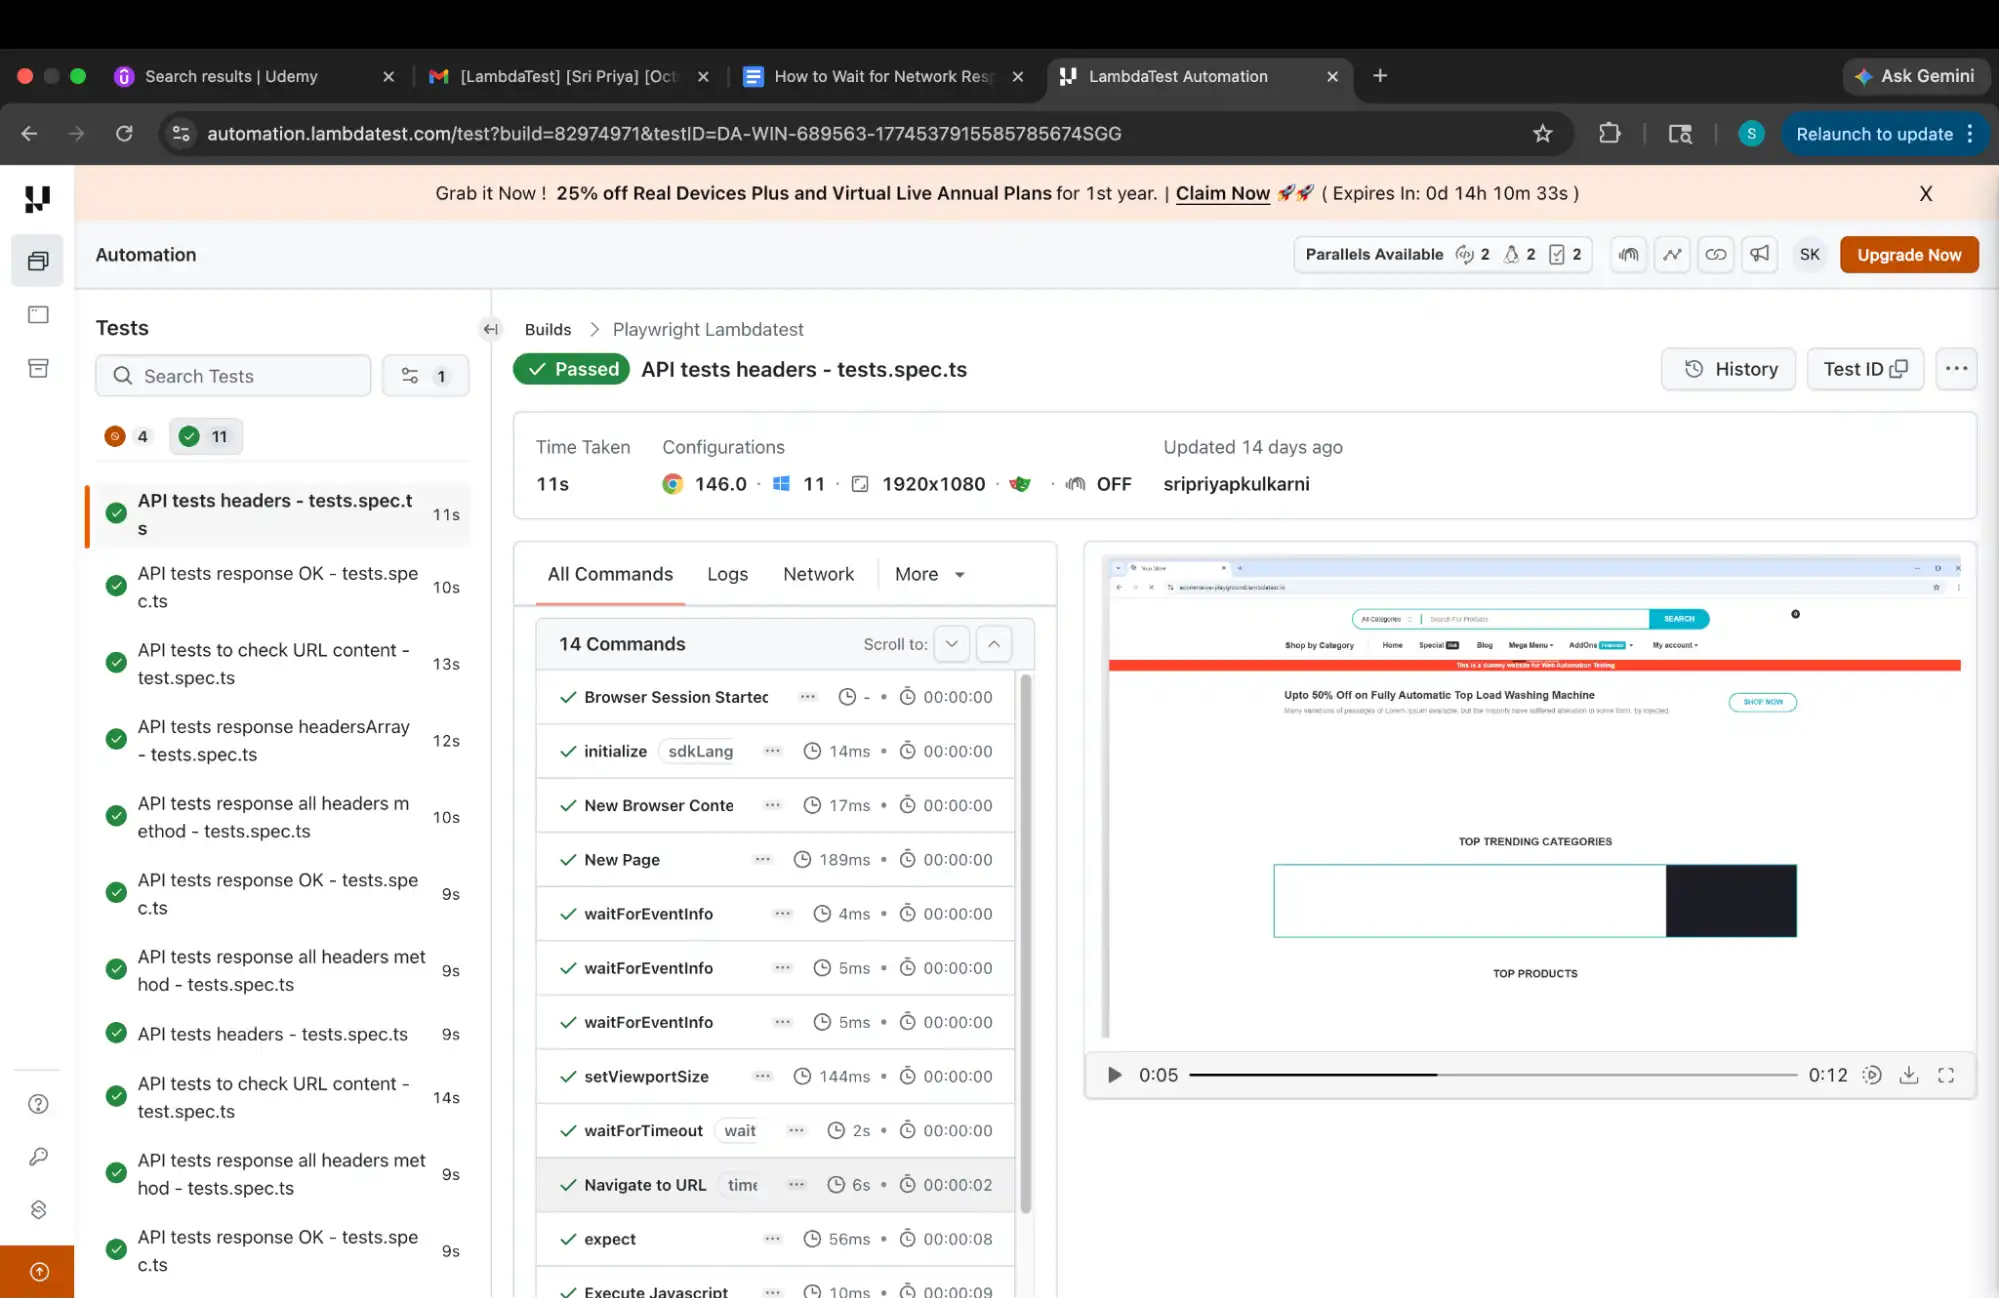Viewport: 1999px width, 1299px height.
Task: Click the Ask Gemini button
Action: coord(1915,76)
